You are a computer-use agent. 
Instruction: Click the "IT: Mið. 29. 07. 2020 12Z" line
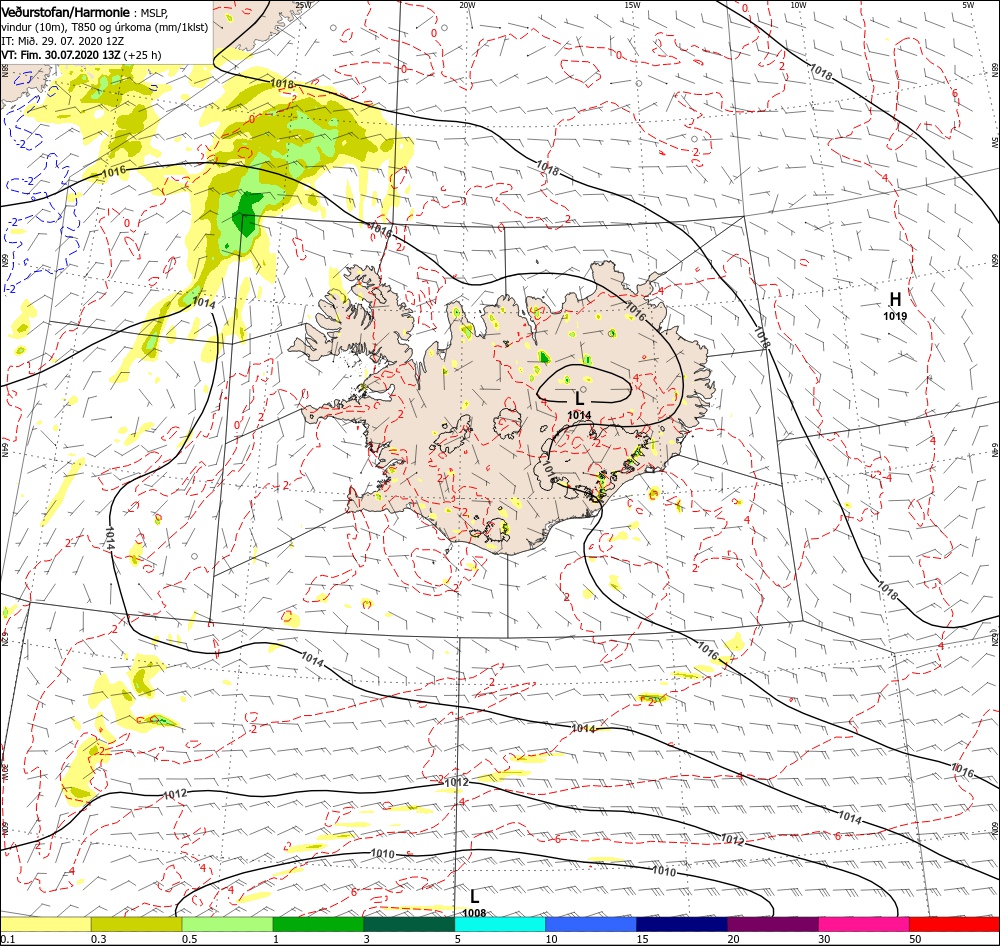click(62, 41)
